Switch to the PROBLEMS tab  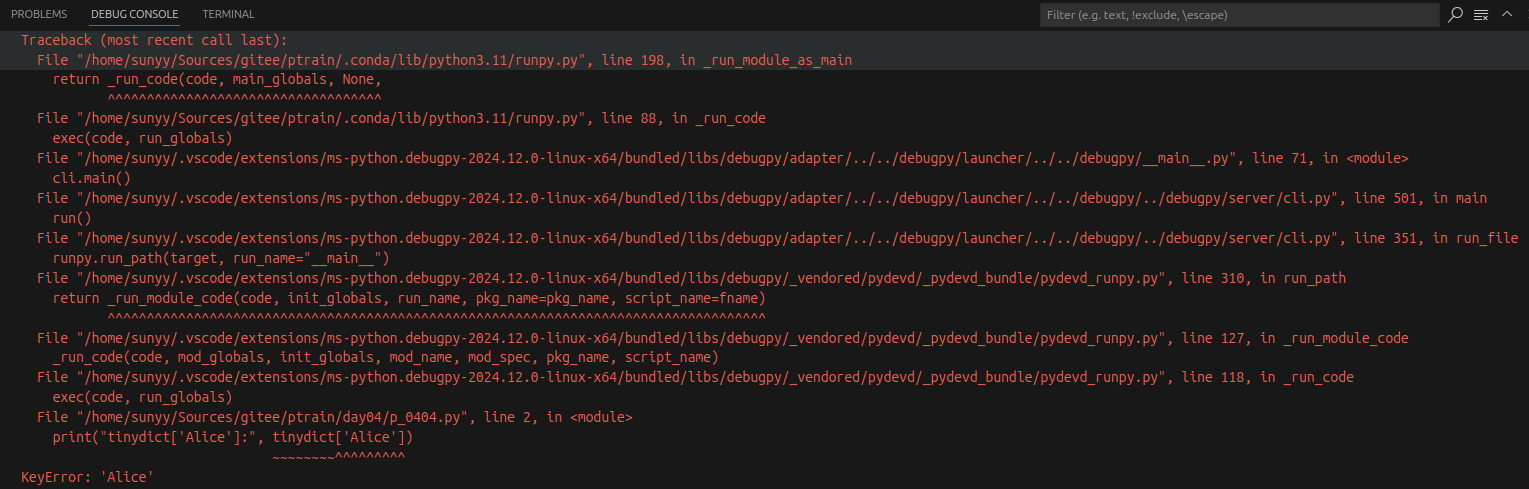coord(39,14)
